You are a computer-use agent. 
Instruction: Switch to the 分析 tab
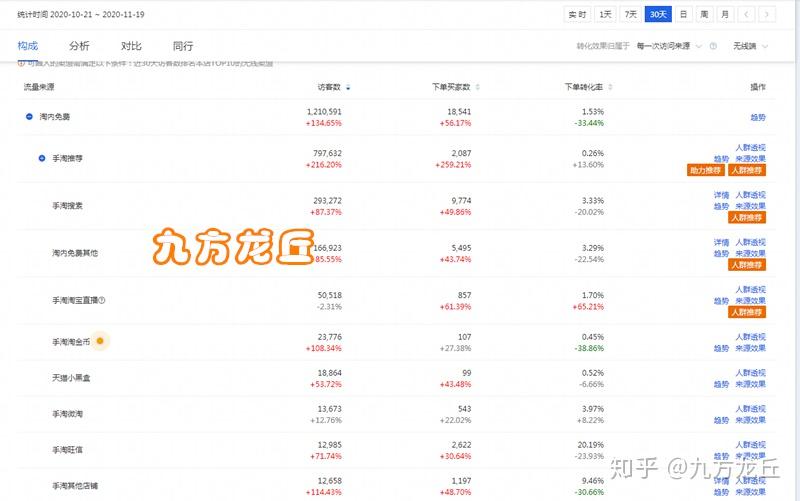(79, 46)
